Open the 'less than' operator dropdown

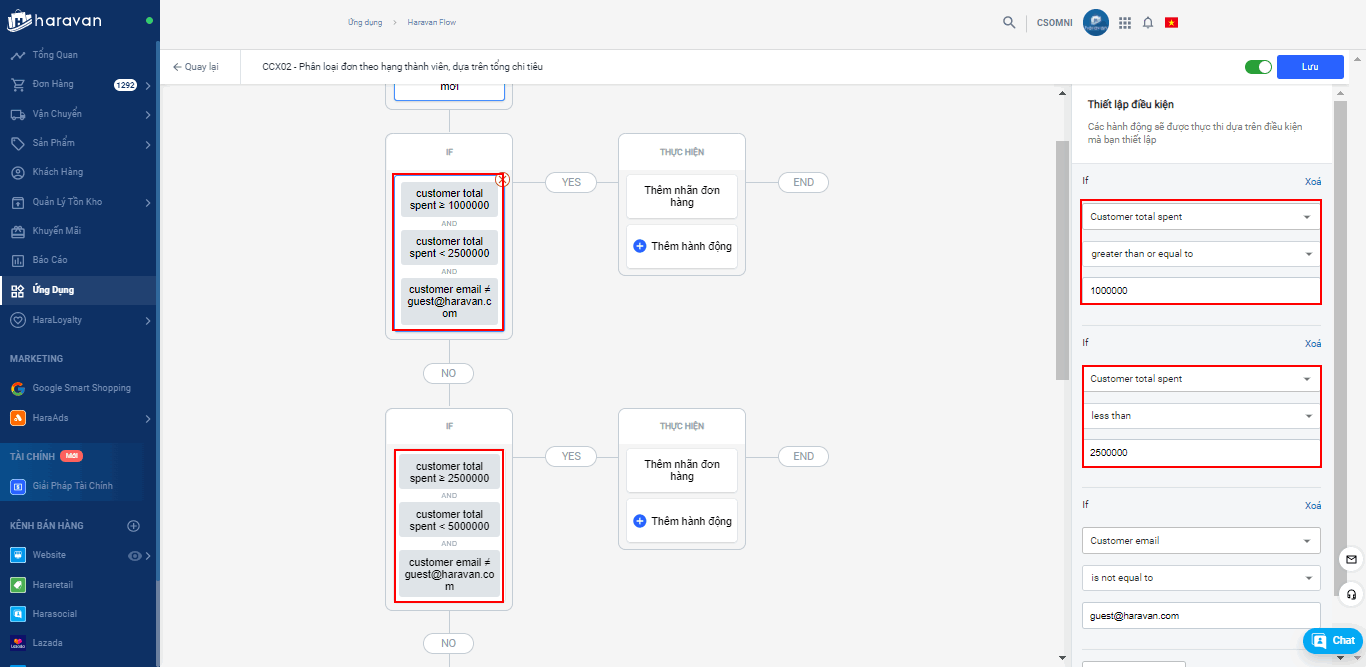coord(1200,416)
